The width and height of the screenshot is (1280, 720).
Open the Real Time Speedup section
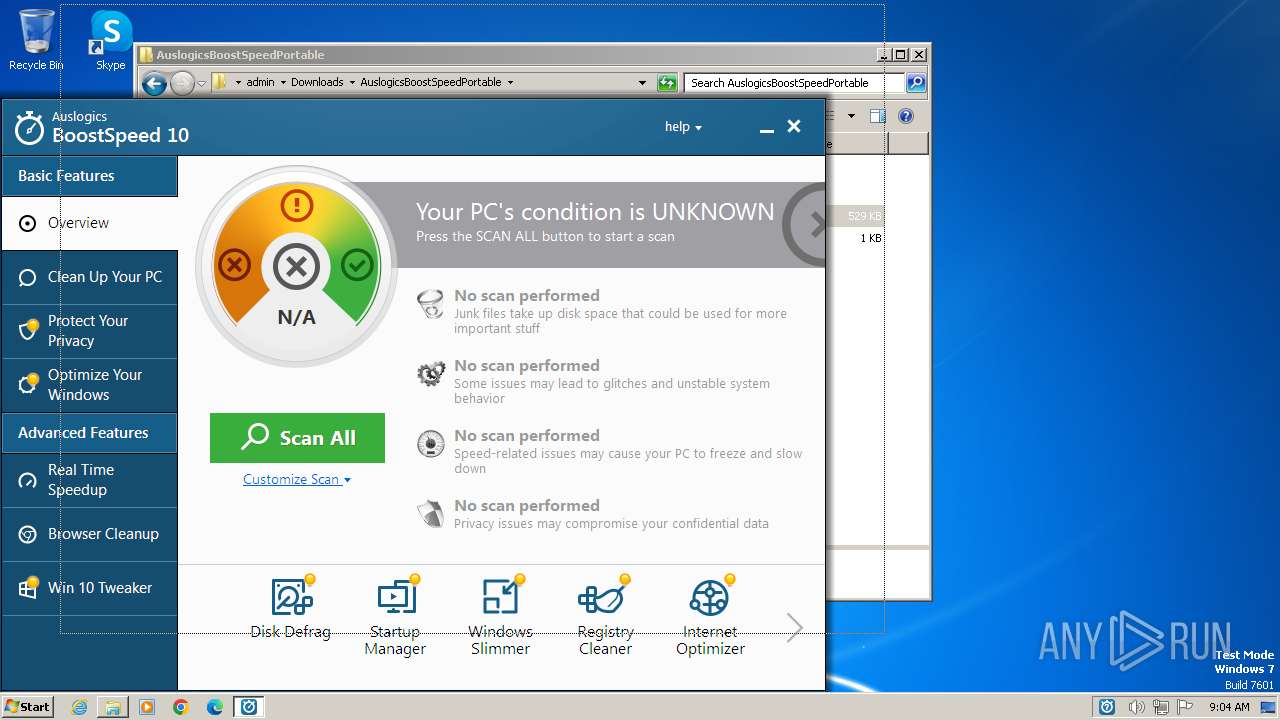click(x=89, y=480)
